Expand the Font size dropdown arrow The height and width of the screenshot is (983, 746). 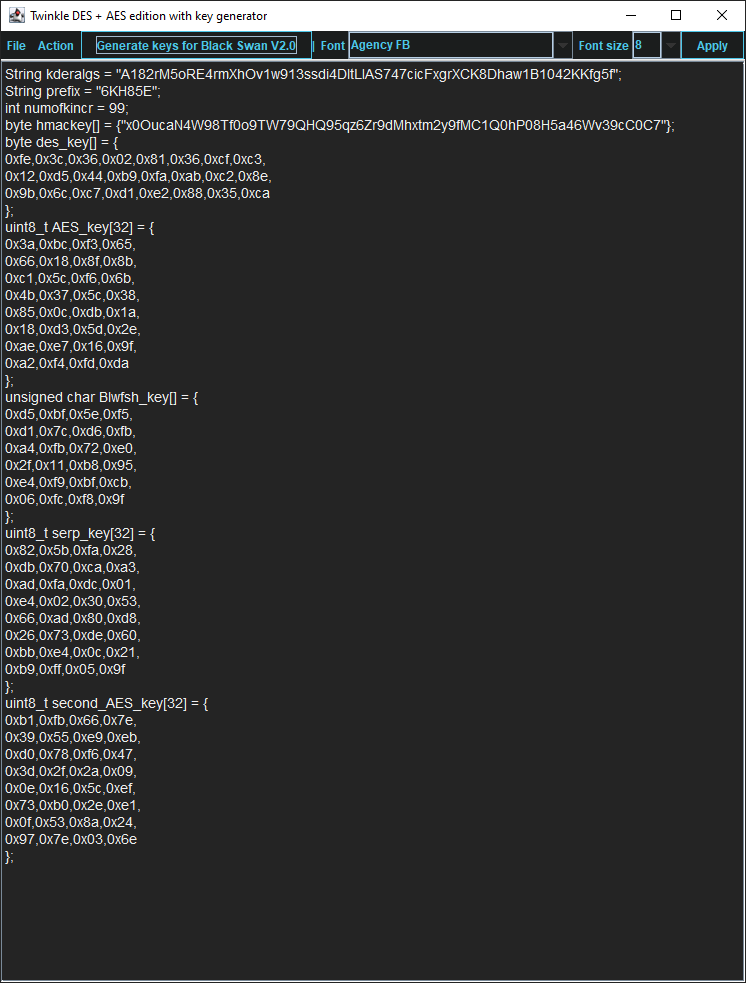(671, 46)
